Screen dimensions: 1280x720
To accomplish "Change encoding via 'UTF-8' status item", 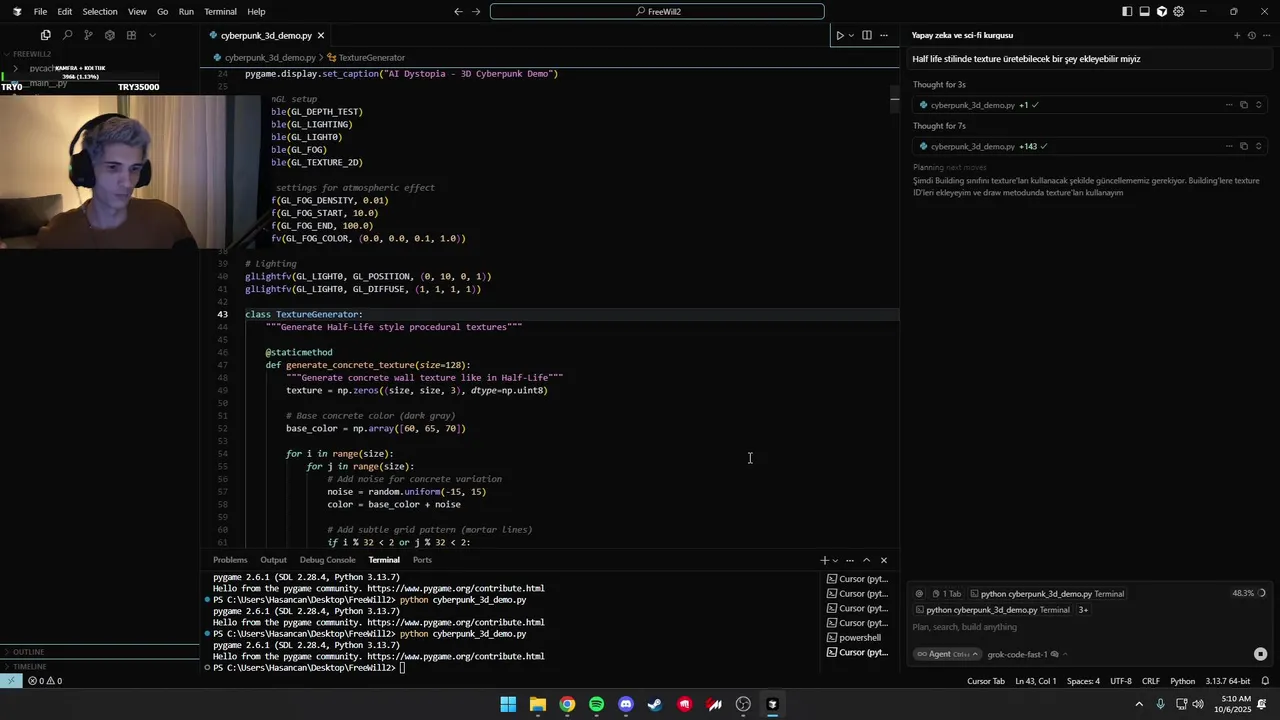I will tap(1120, 681).
